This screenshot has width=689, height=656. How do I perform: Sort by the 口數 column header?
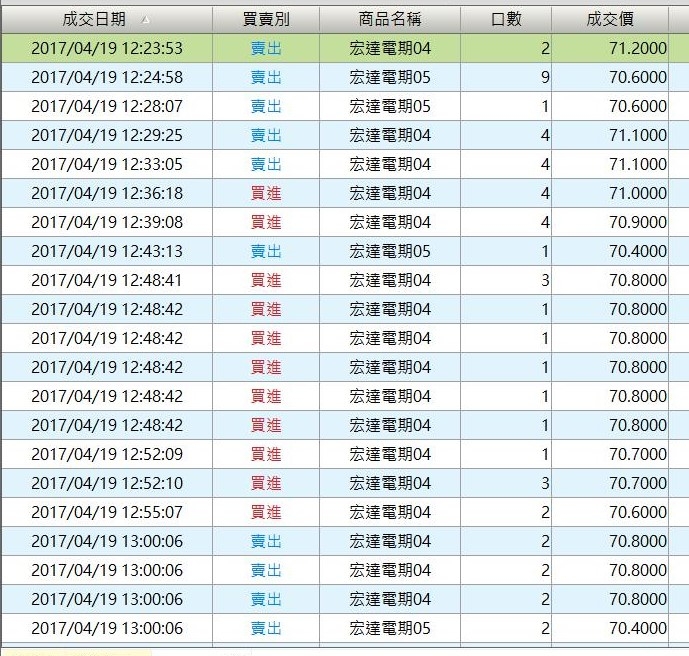pos(506,19)
